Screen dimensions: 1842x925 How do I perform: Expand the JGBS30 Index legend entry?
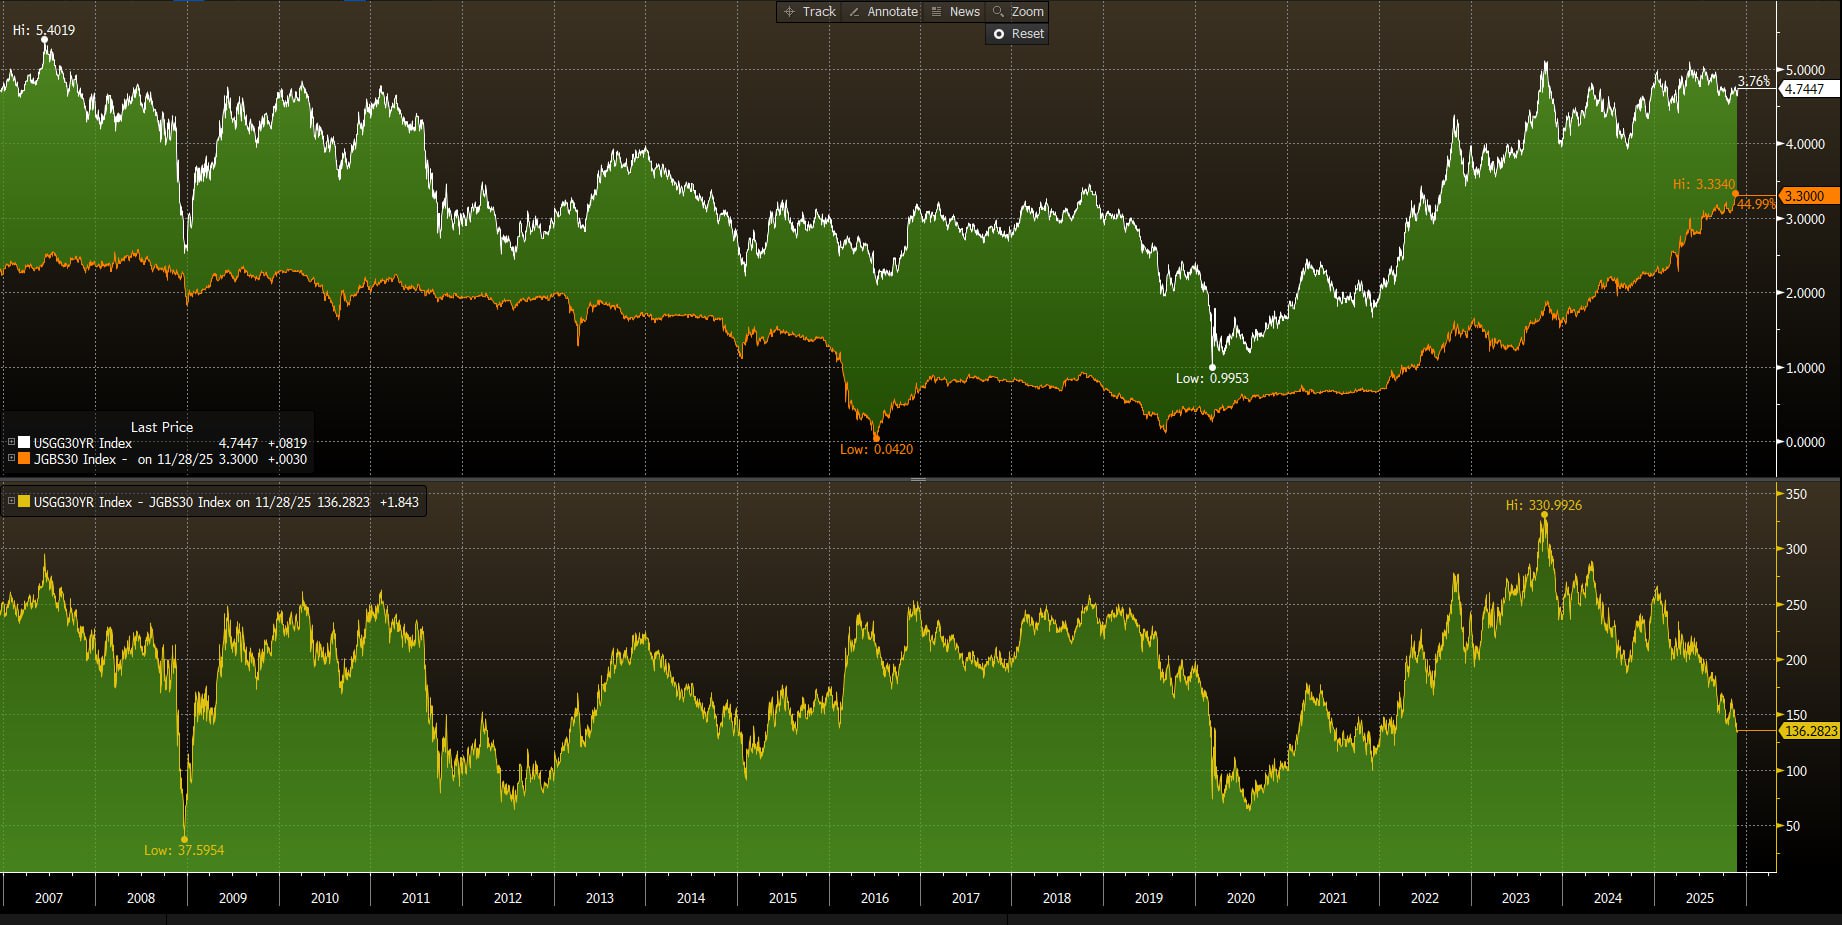tap(12, 459)
